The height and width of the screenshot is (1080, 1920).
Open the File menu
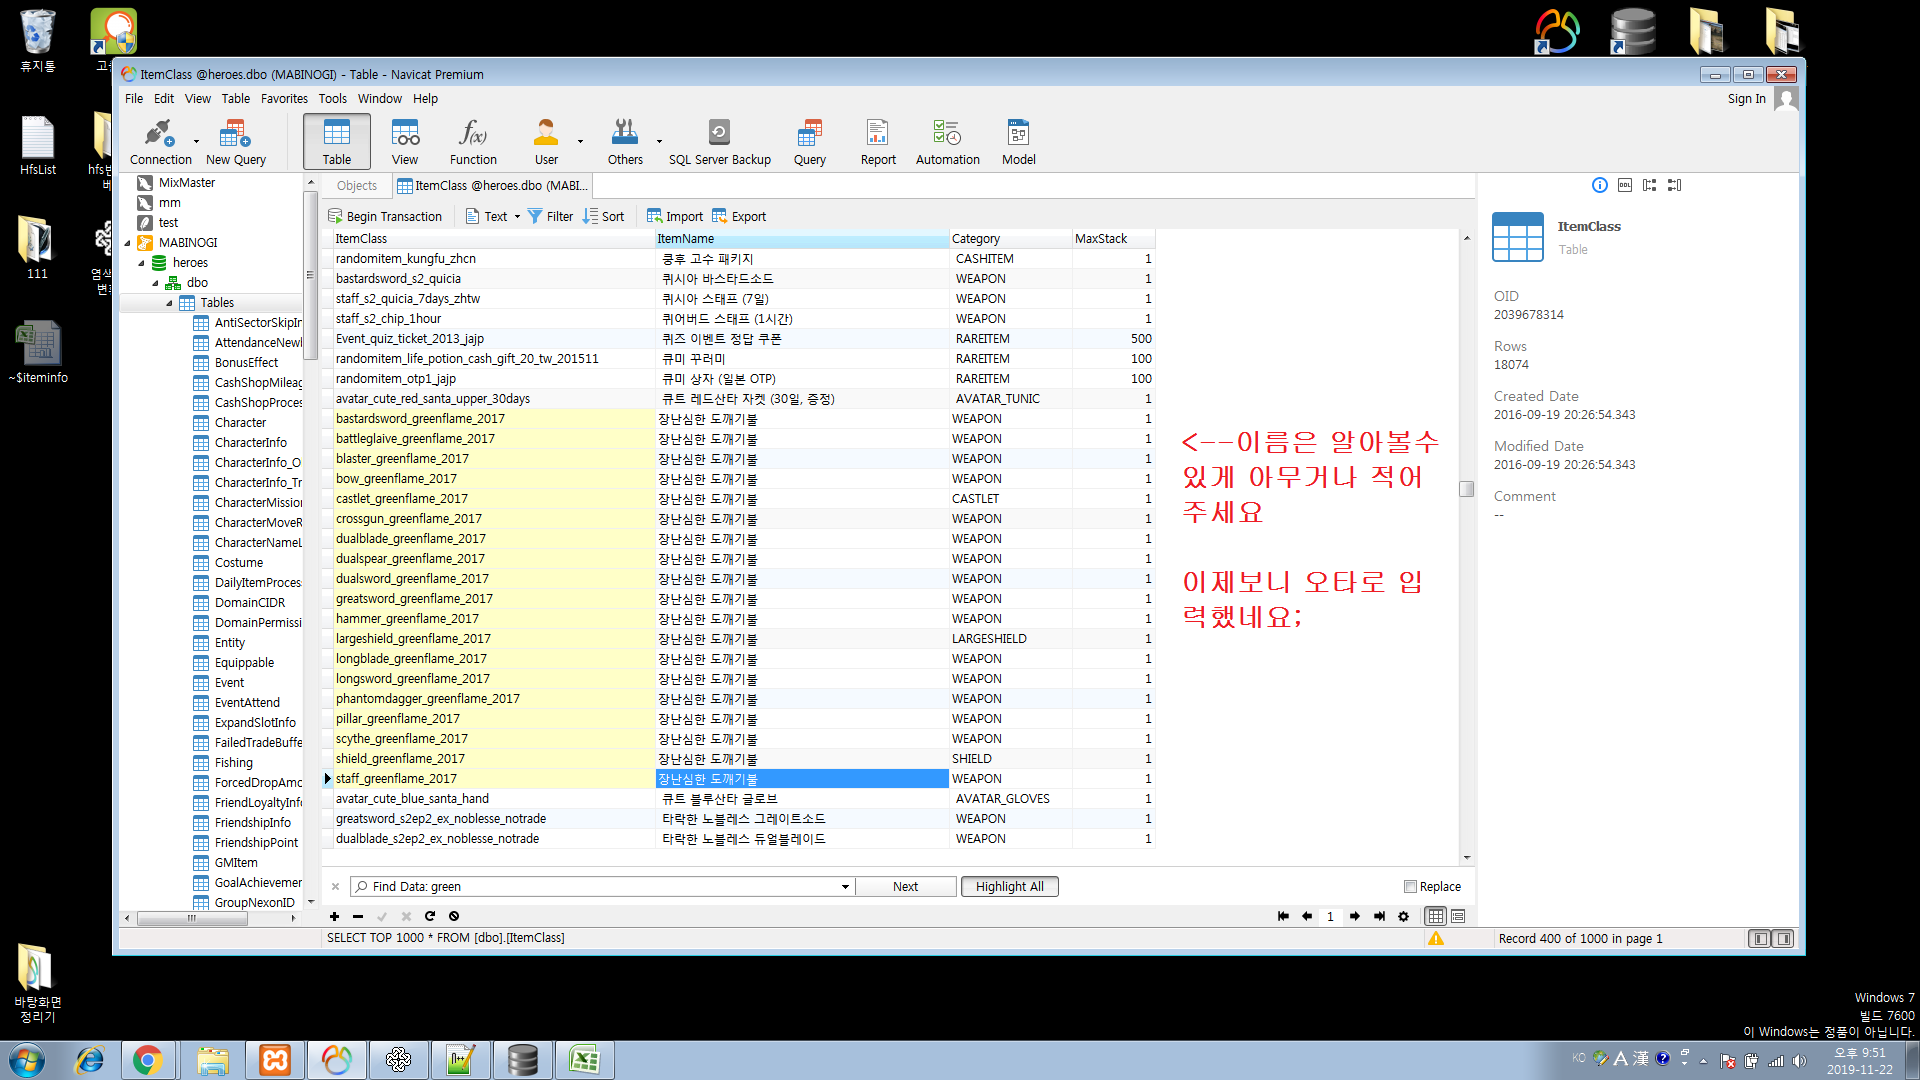coord(134,99)
